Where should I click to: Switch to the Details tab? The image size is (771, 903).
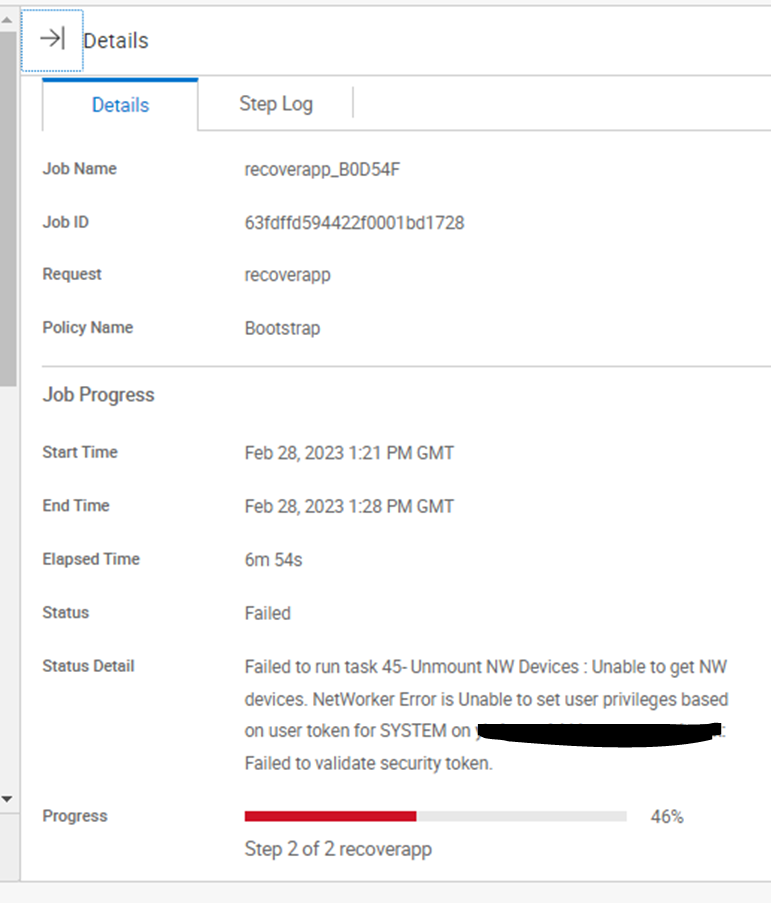click(x=120, y=104)
